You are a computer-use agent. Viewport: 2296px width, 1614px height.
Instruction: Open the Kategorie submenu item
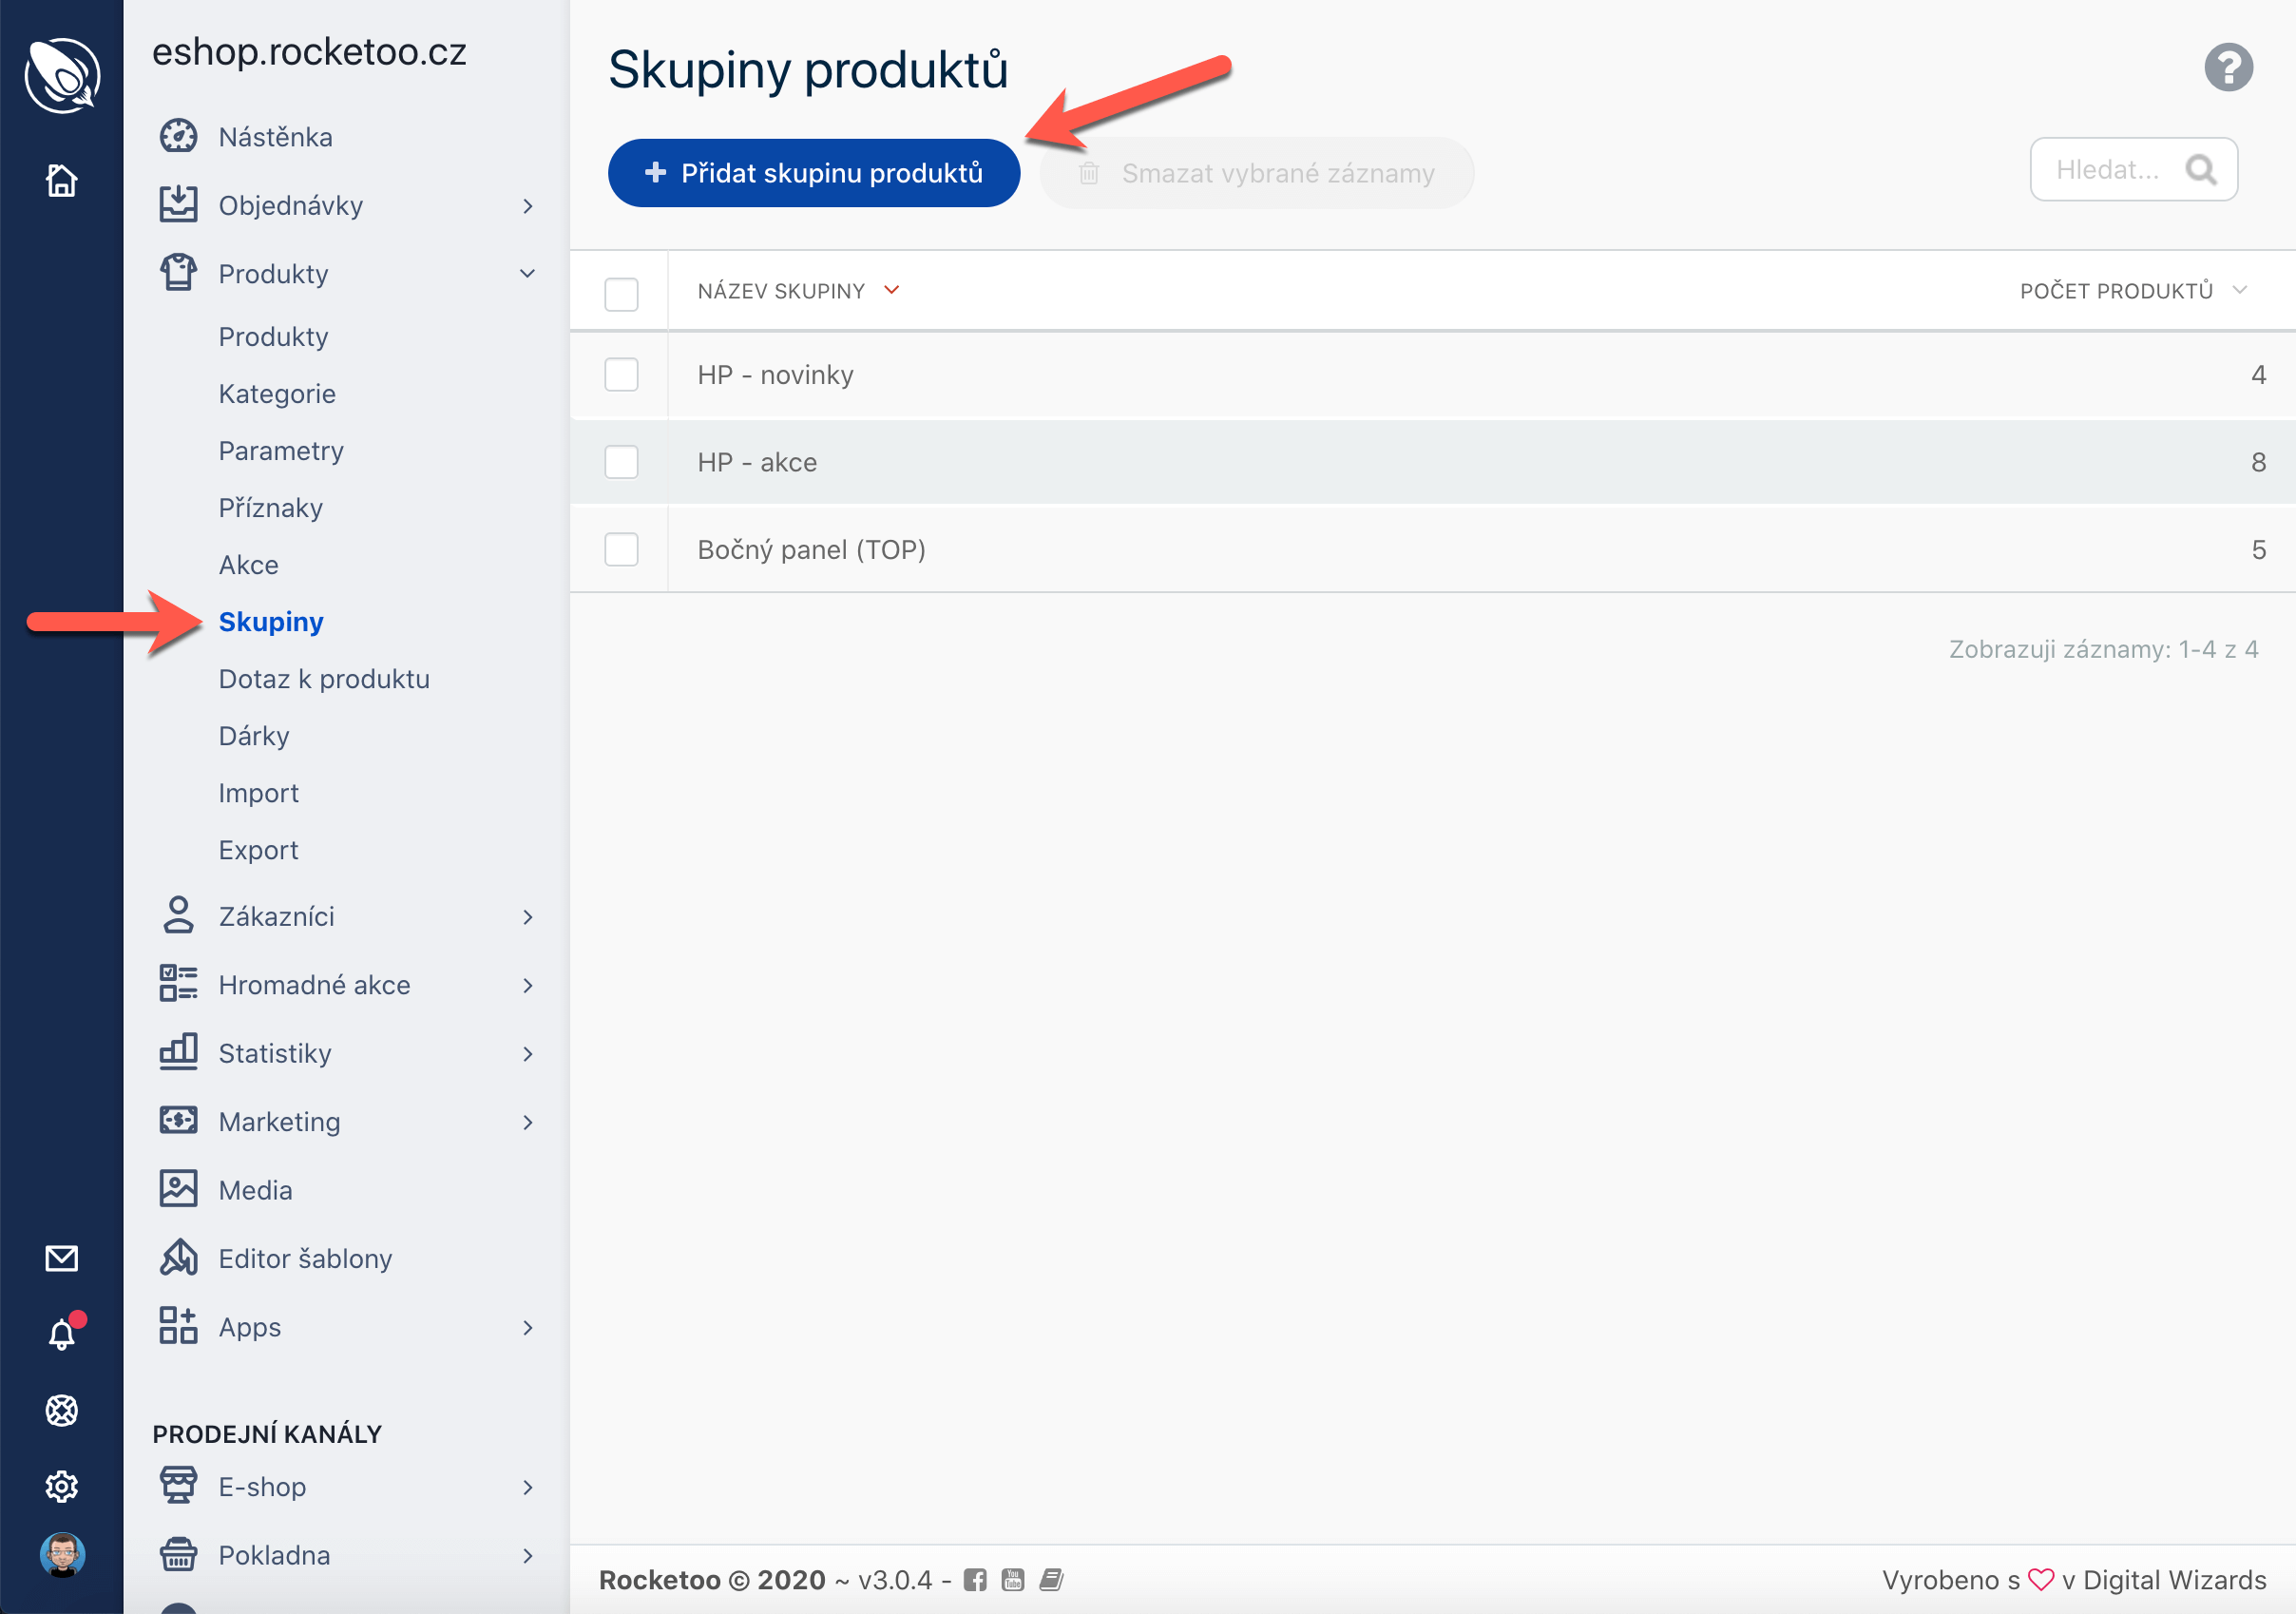(277, 394)
